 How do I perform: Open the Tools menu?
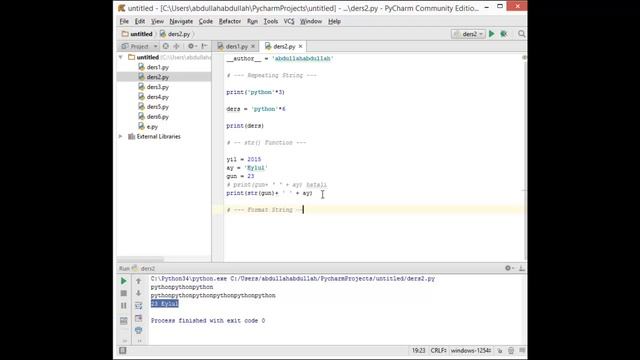click(x=271, y=21)
